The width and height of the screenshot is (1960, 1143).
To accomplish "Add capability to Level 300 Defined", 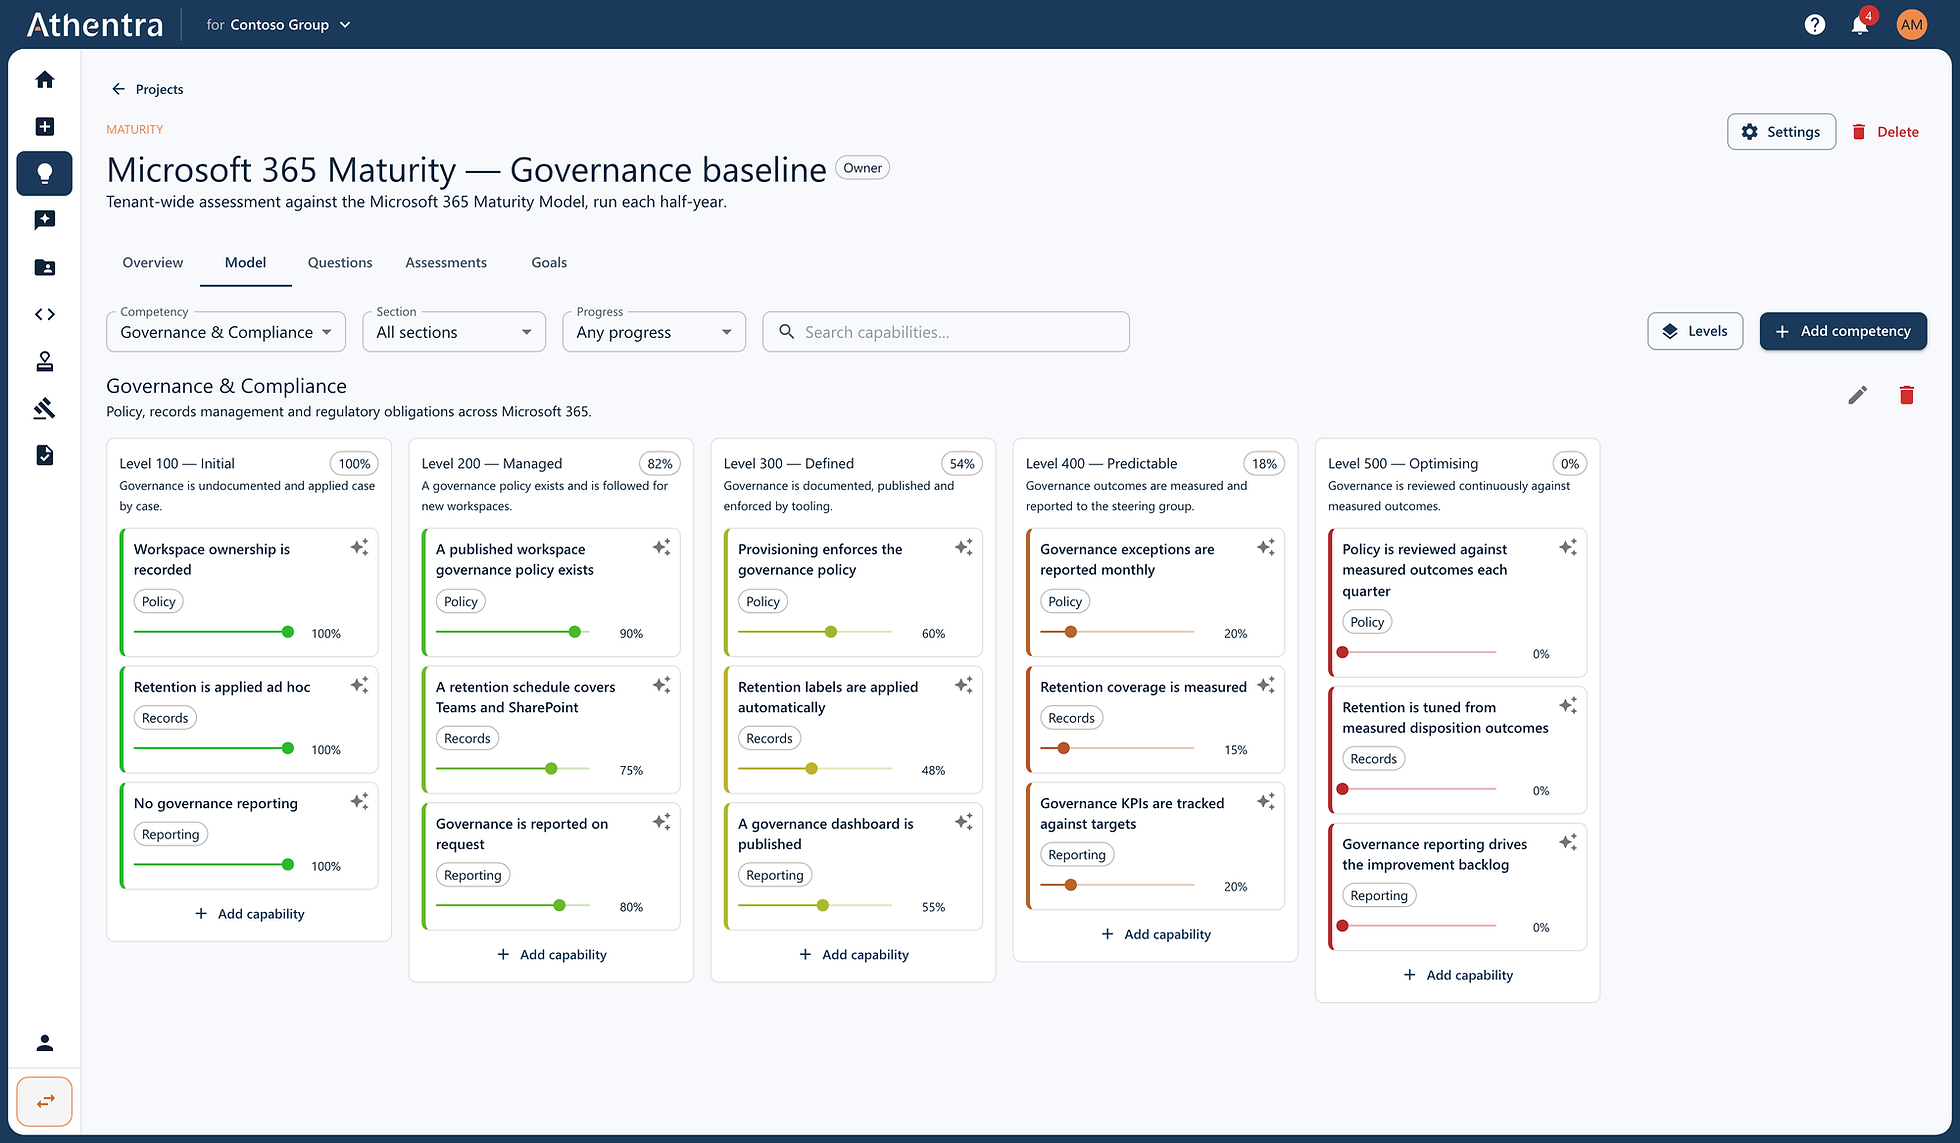I will point(853,955).
